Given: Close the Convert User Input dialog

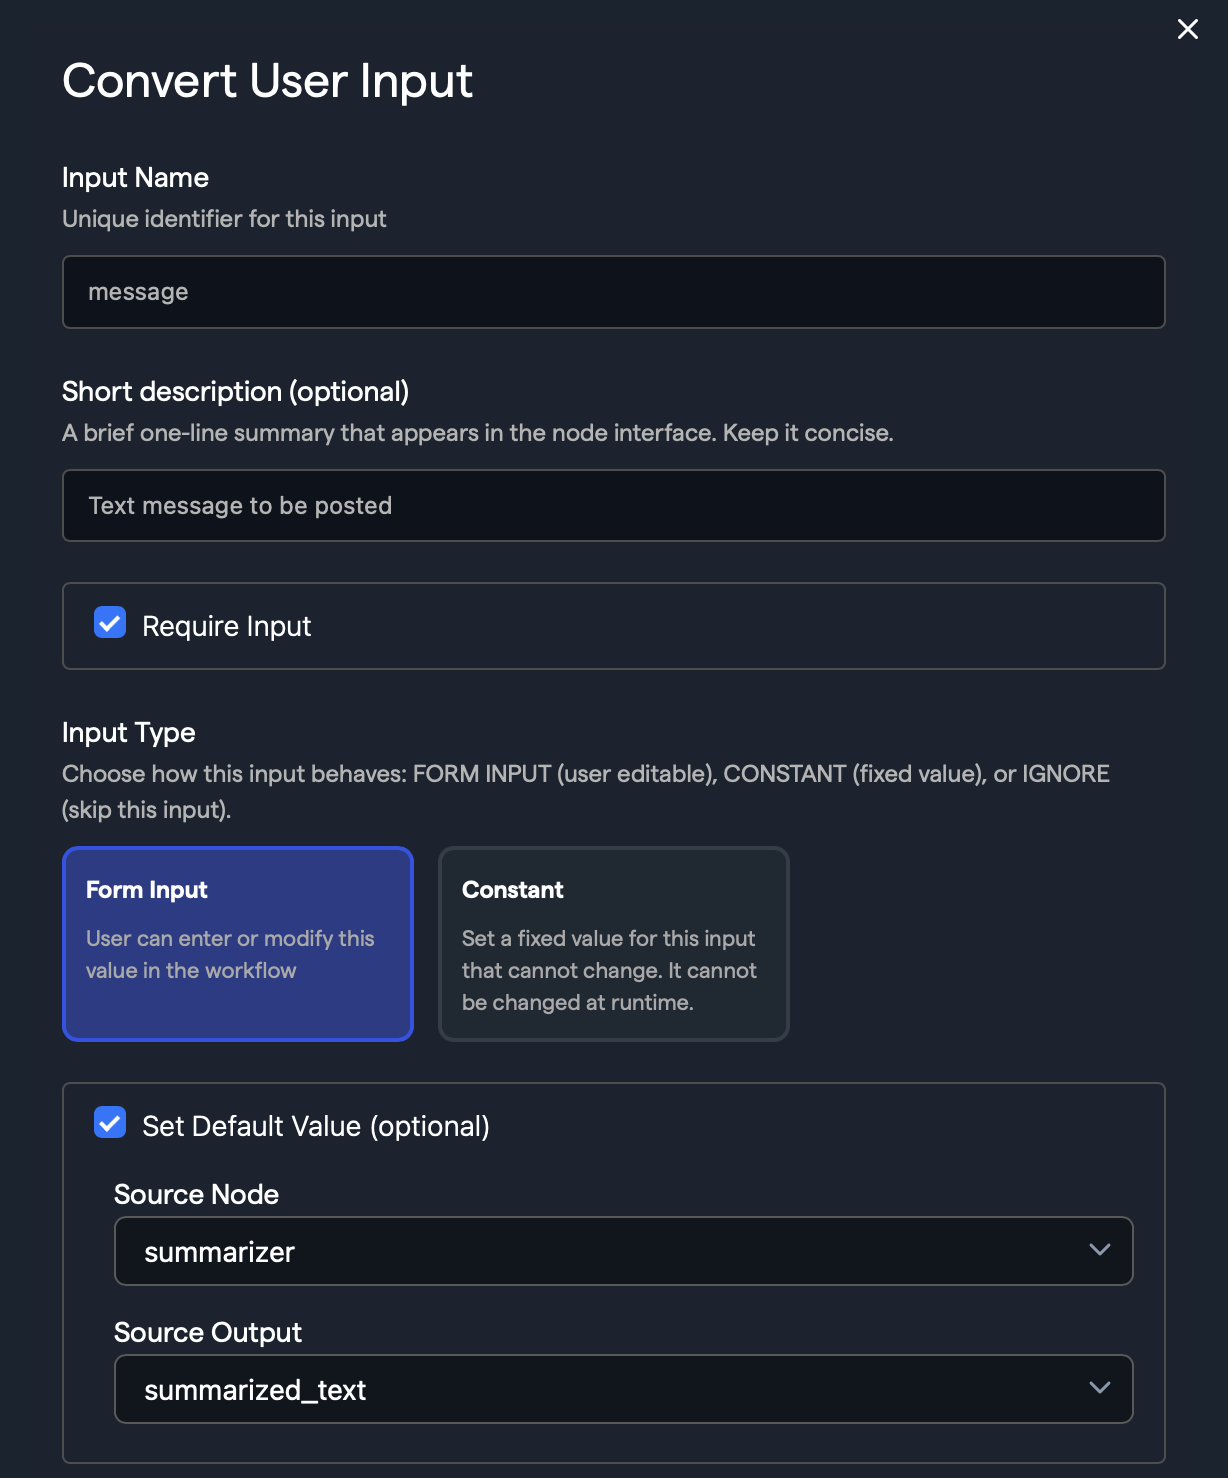Looking at the screenshot, I should coord(1187,29).
